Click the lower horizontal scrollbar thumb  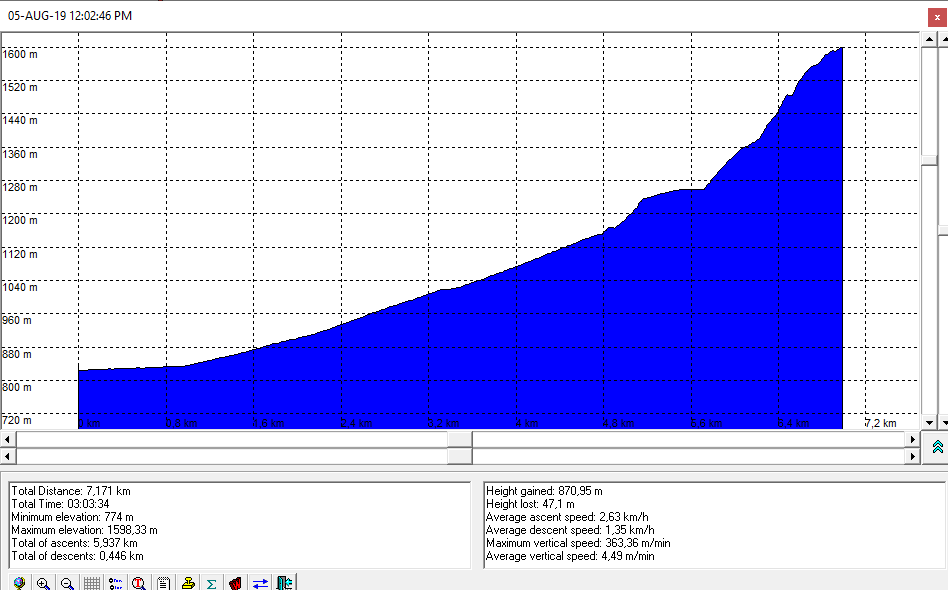(460, 456)
